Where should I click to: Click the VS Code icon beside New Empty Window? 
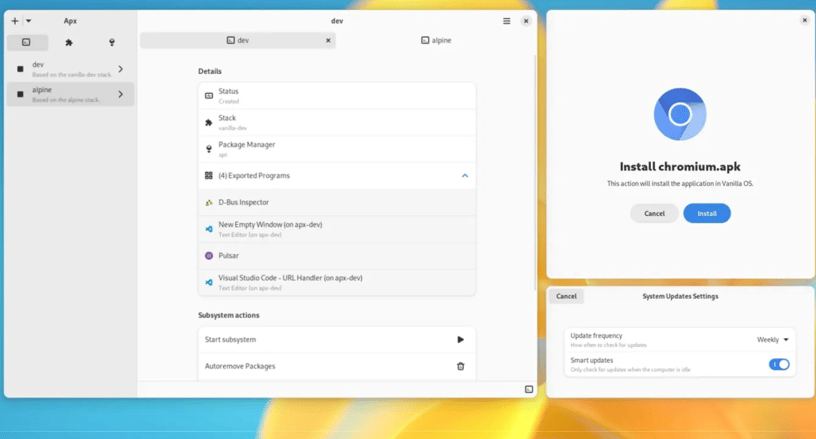(209, 229)
